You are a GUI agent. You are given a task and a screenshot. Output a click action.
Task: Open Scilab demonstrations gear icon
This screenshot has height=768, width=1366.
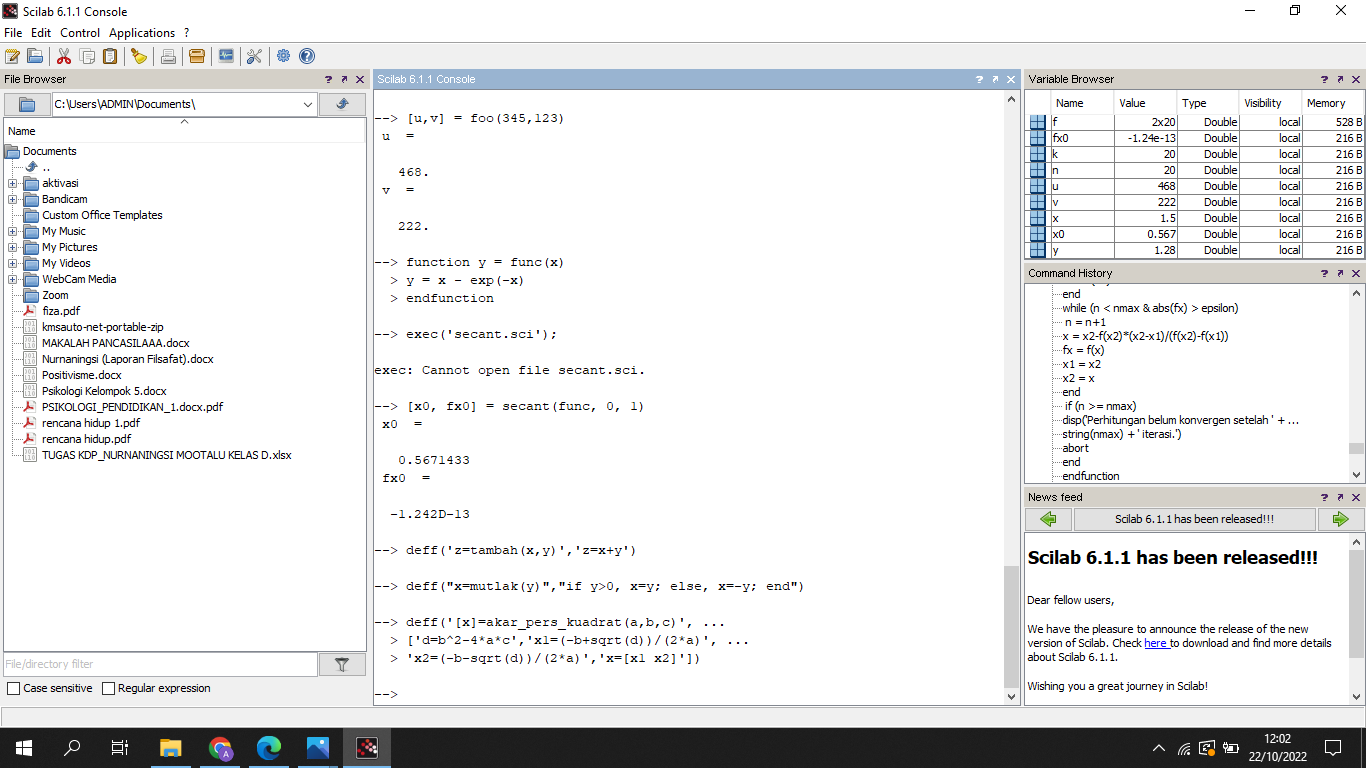[284, 56]
